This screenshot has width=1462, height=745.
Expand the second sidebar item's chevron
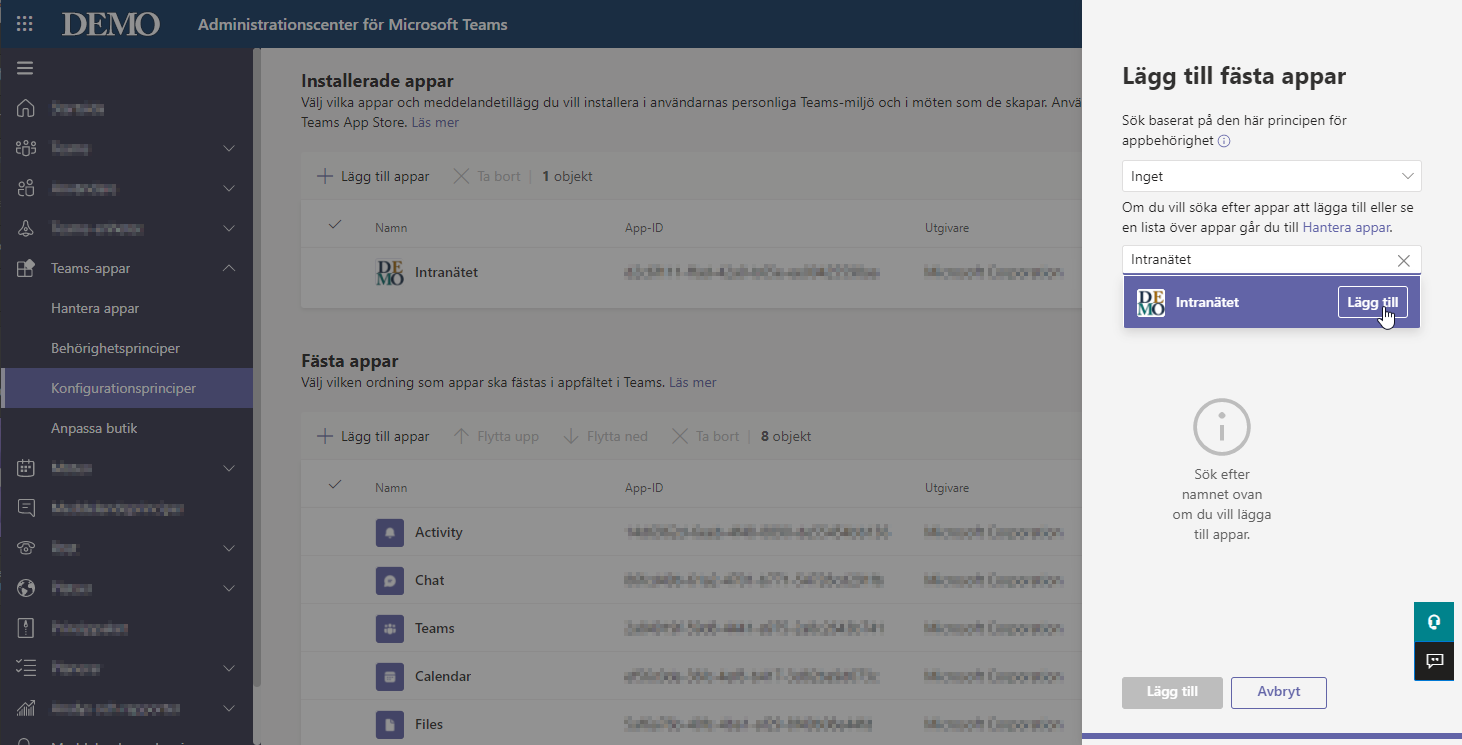[x=229, y=148]
